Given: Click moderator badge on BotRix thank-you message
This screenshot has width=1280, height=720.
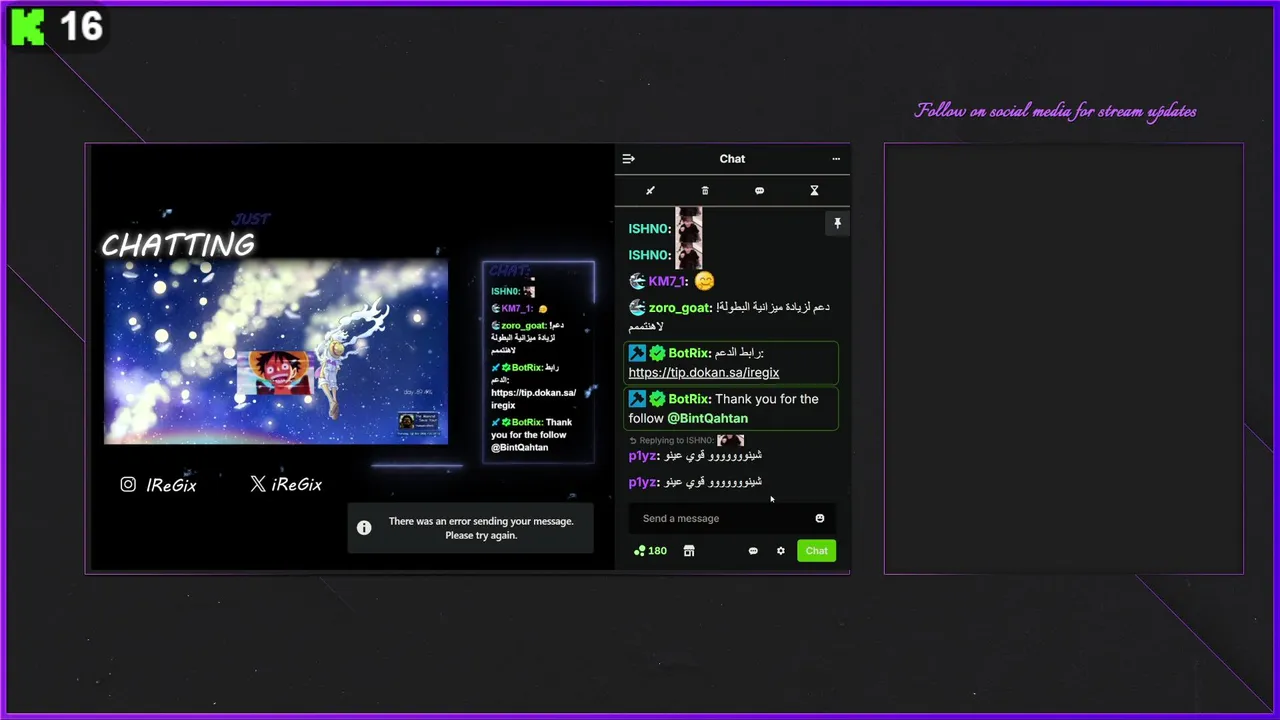Looking at the screenshot, I should pos(637,399).
